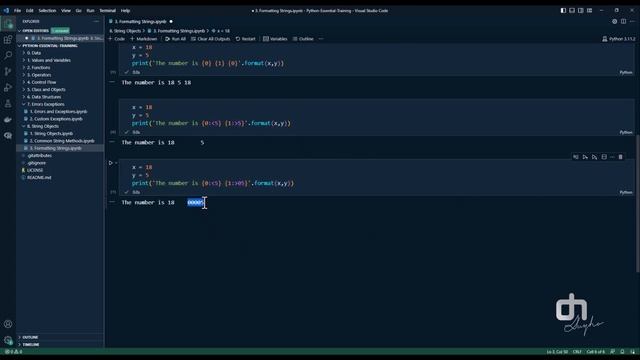This screenshot has height=360, width=640.
Task: Click the editor vertical scrollbar thumb
Action: pos(638,203)
